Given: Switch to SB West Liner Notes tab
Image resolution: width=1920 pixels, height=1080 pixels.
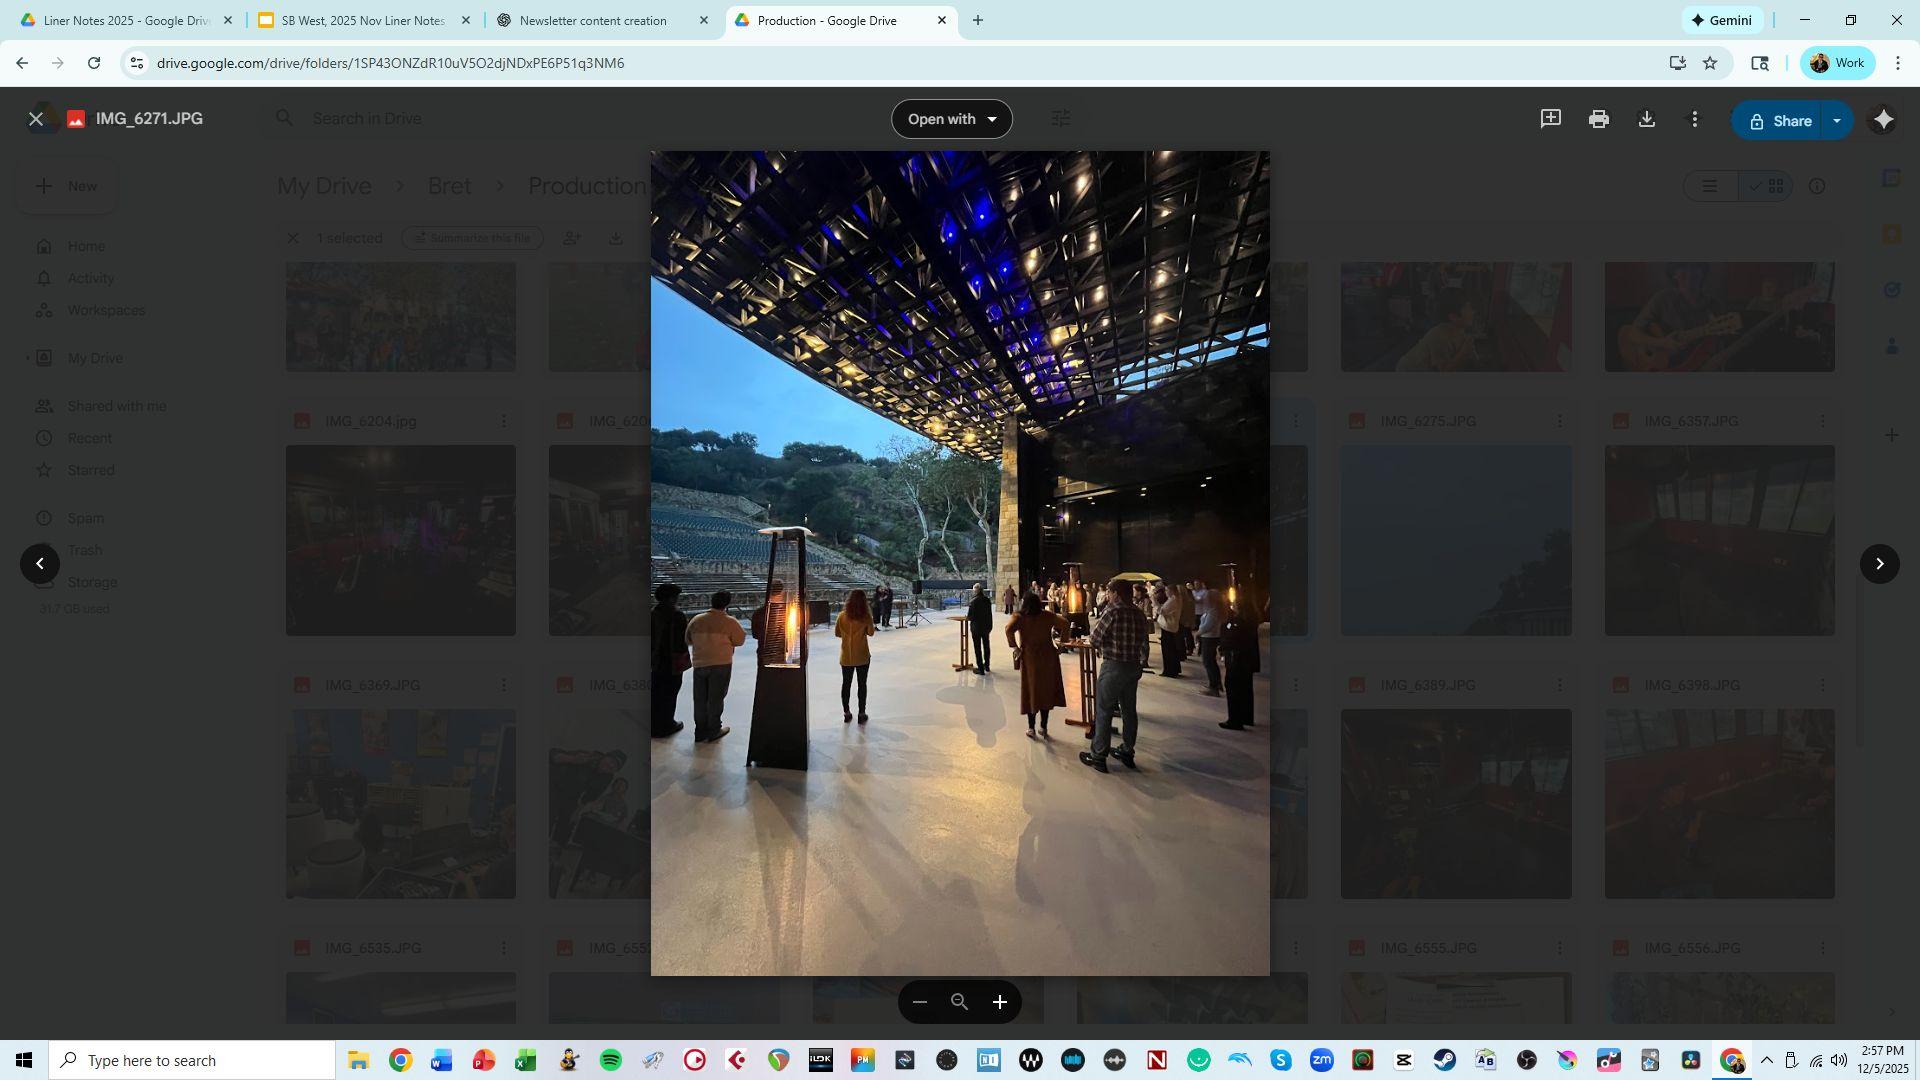Looking at the screenshot, I should (362, 20).
